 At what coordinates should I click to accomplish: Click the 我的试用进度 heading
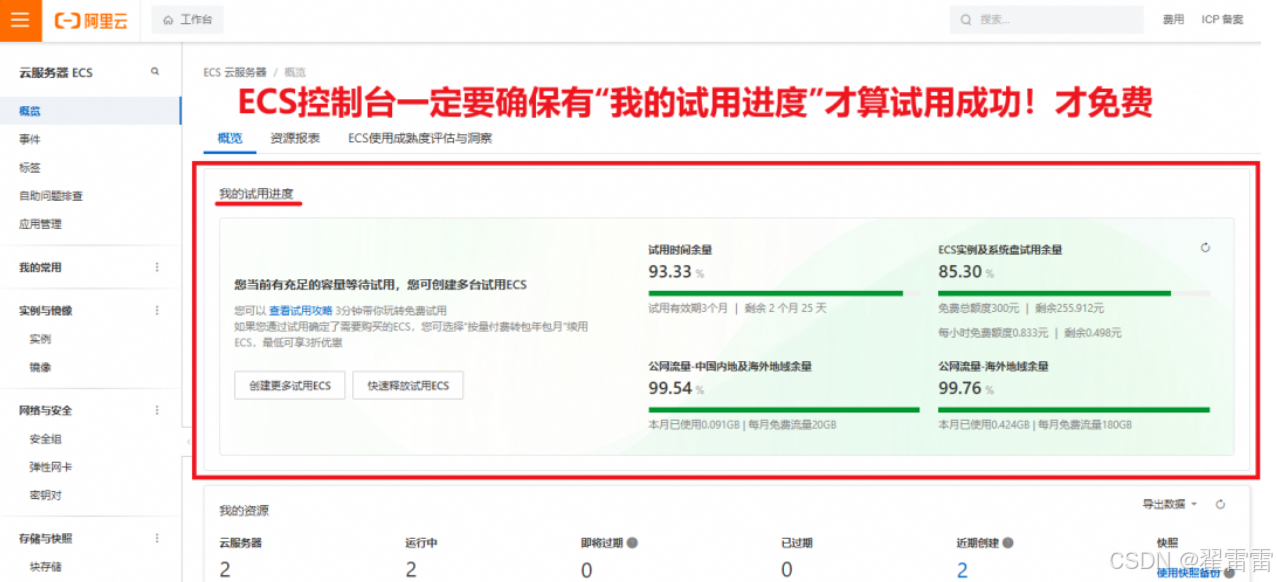click(x=257, y=192)
